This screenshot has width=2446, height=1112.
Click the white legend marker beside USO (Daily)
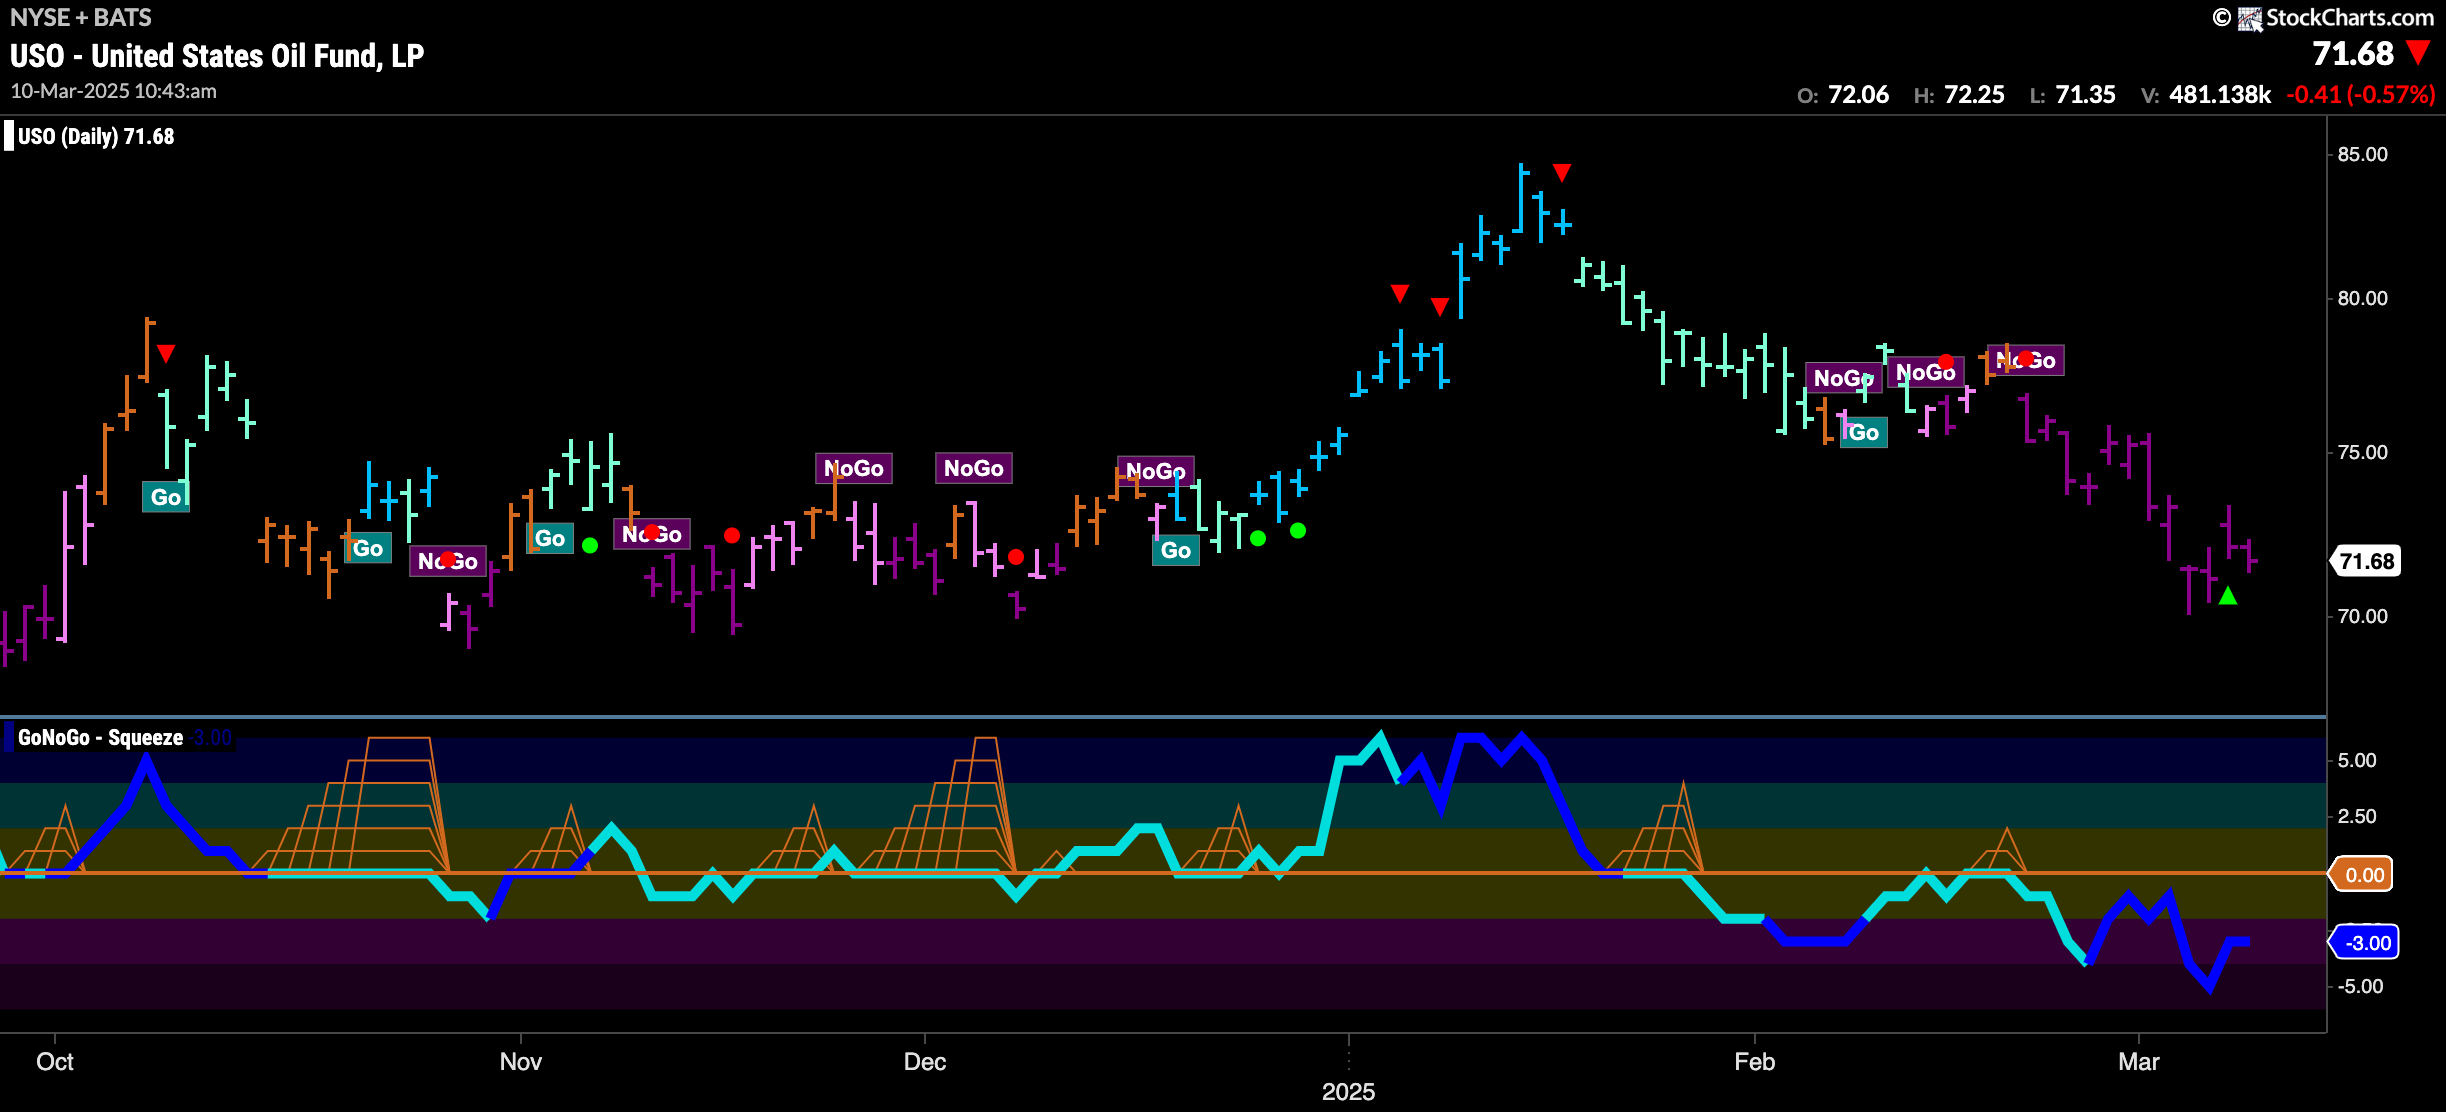pyautogui.click(x=9, y=136)
